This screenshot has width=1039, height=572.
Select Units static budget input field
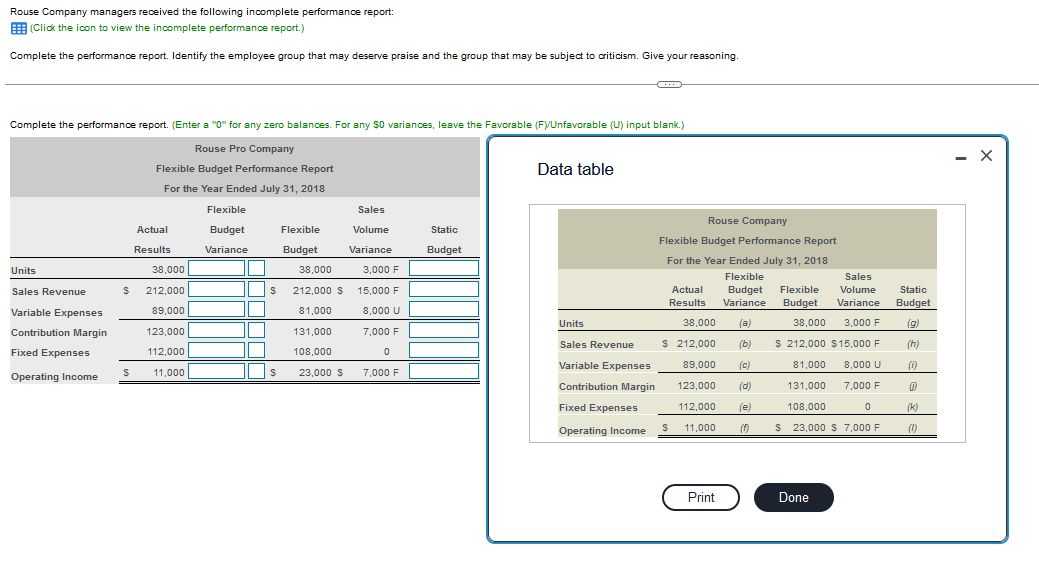[x=444, y=268]
